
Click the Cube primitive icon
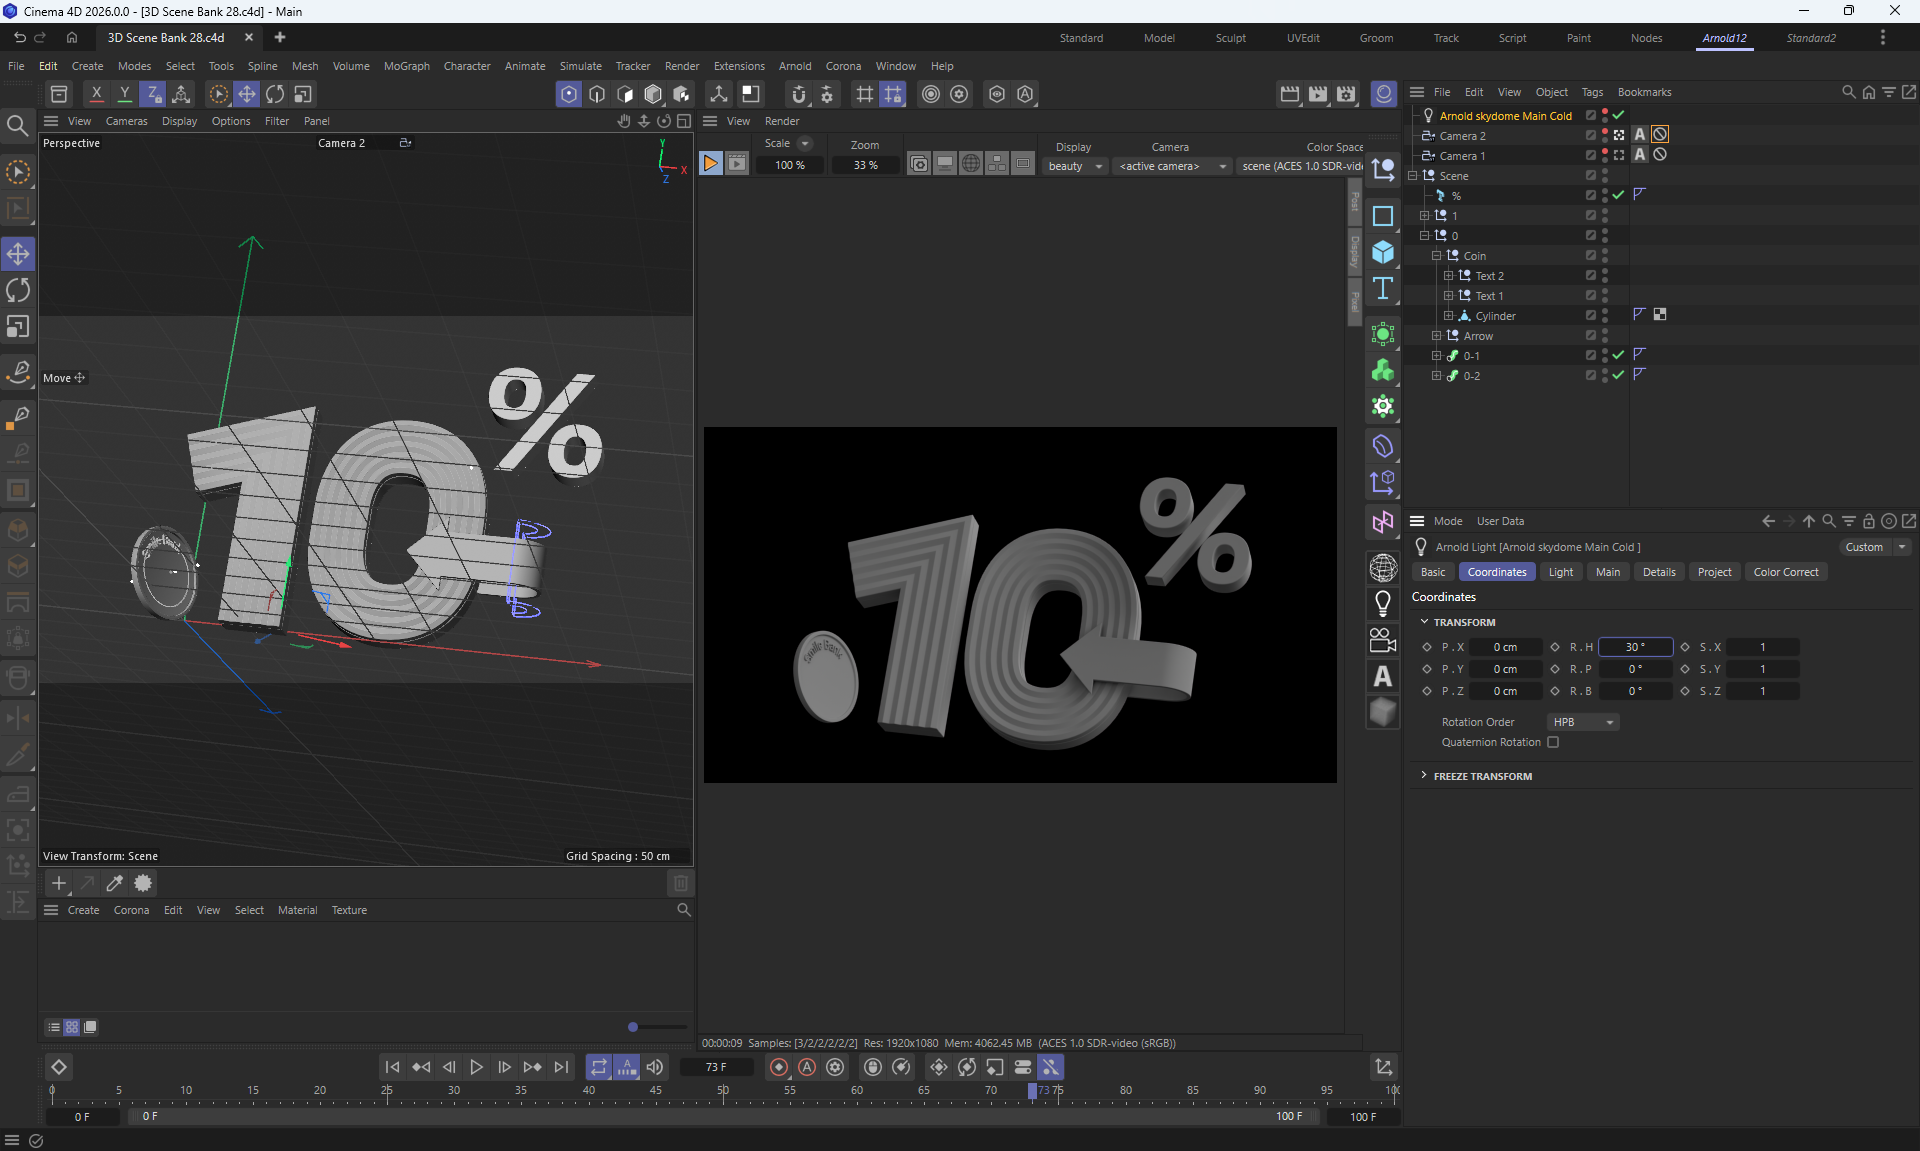tap(1383, 252)
